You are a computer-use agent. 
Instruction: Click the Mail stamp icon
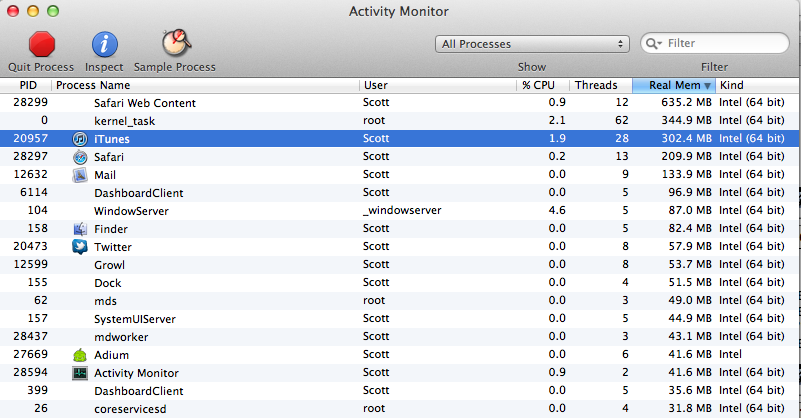pos(80,175)
